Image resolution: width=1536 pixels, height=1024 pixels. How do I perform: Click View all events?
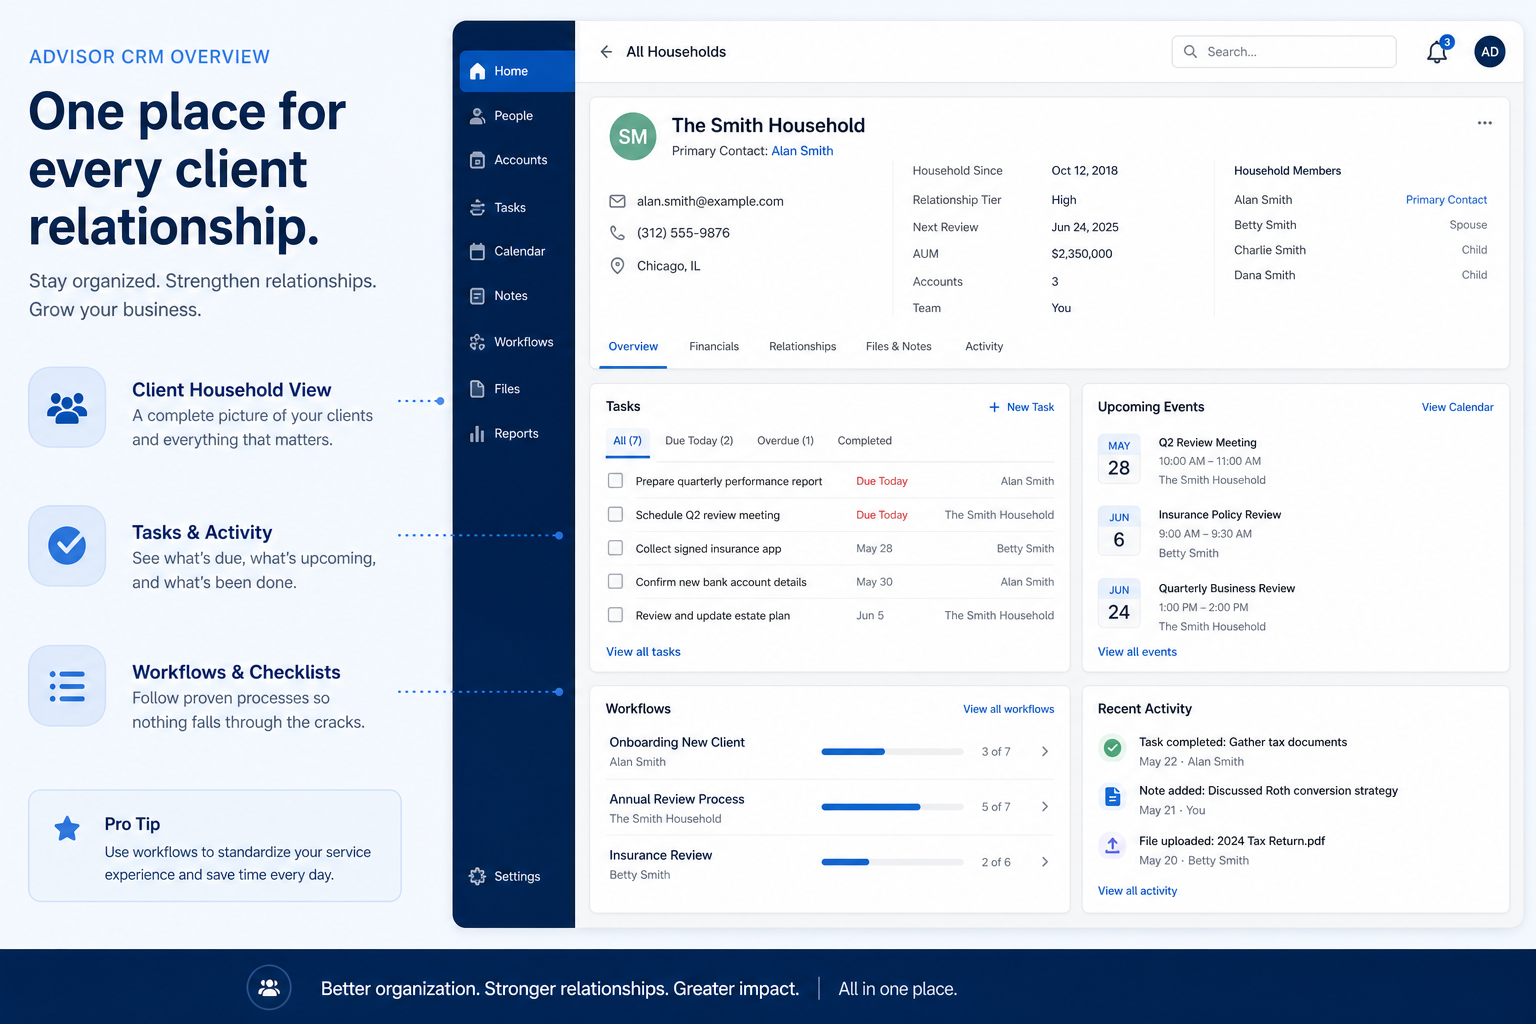(x=1137, y=652)
